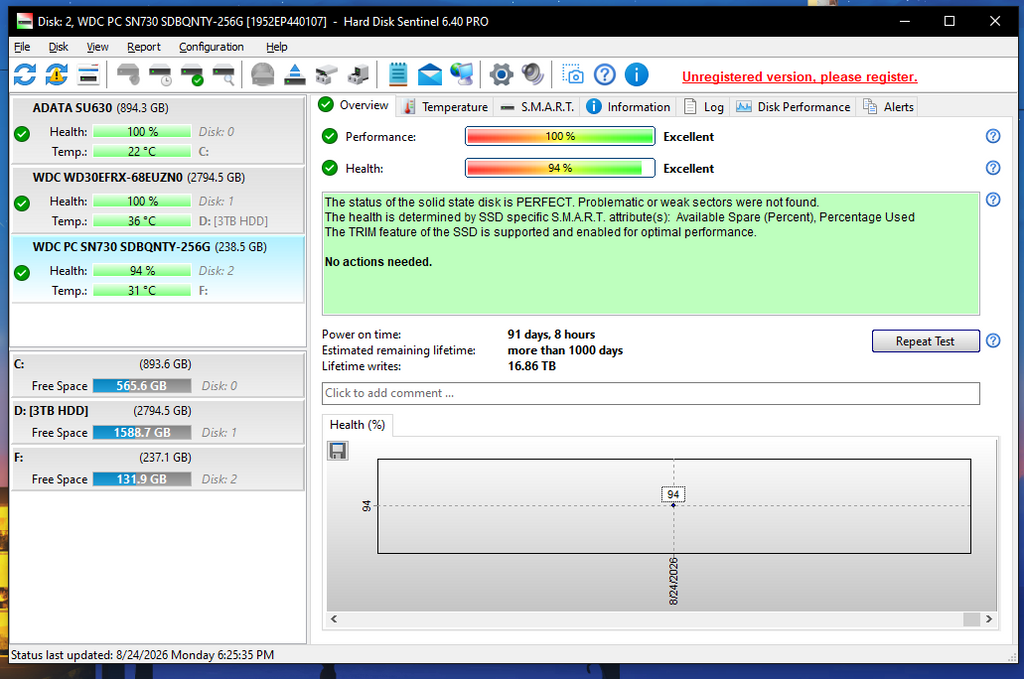Screen dimensions: 1024x679
Task: Click the Unregistered version, please register link
Action: pyautogui.click(x=799, y=77)
